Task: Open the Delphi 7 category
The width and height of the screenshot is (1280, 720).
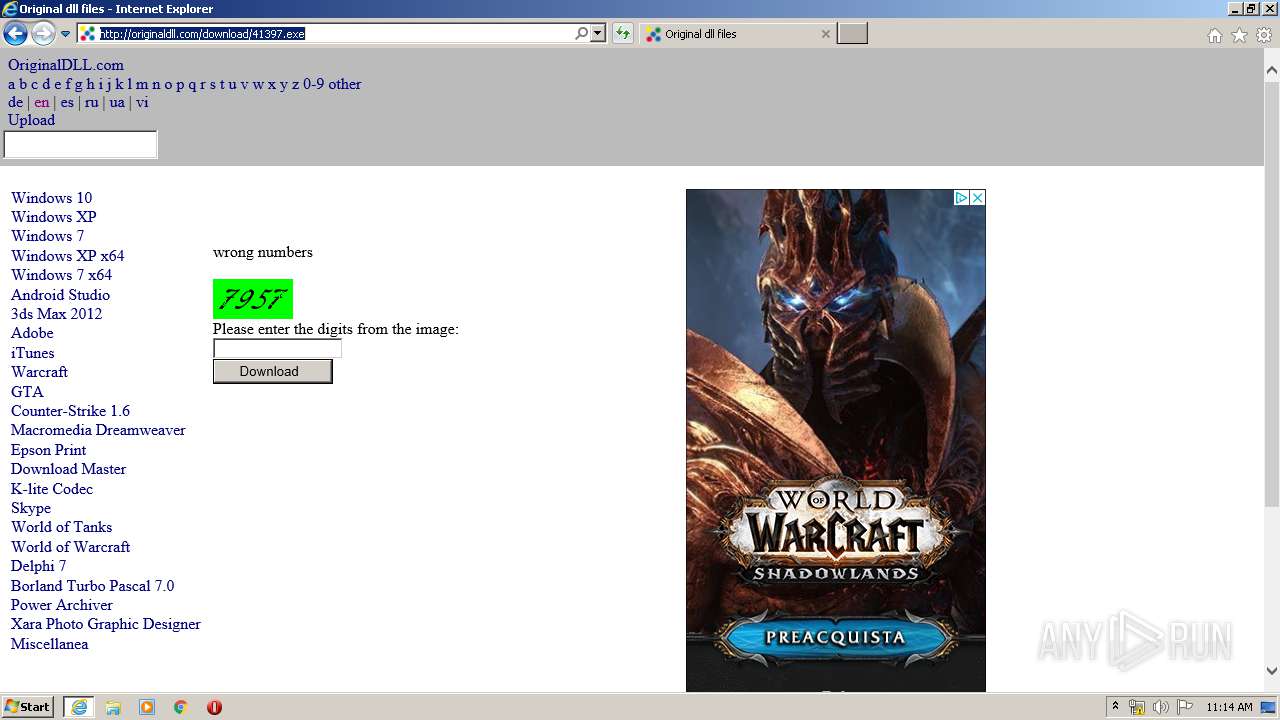Action: (x=38, y=566)
